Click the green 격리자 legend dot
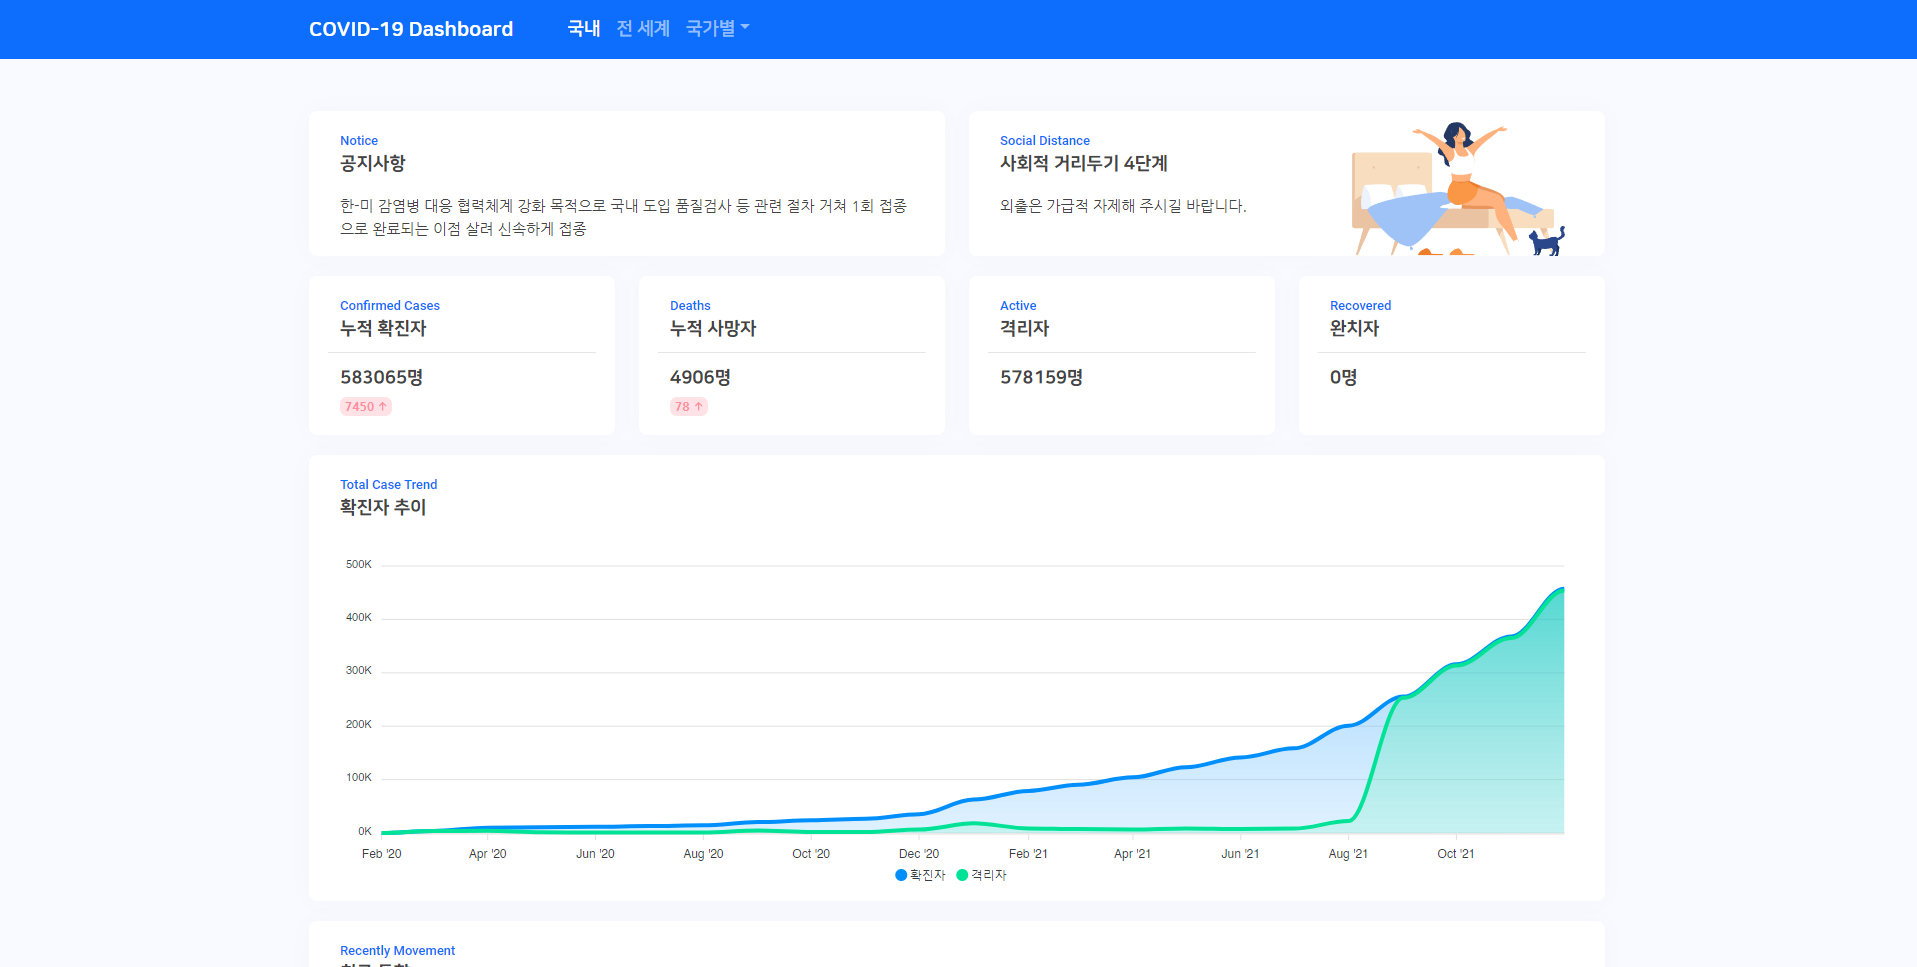The height and width of the screenshot is (967, 1917). pyautogui.click(x=963, y=875)
